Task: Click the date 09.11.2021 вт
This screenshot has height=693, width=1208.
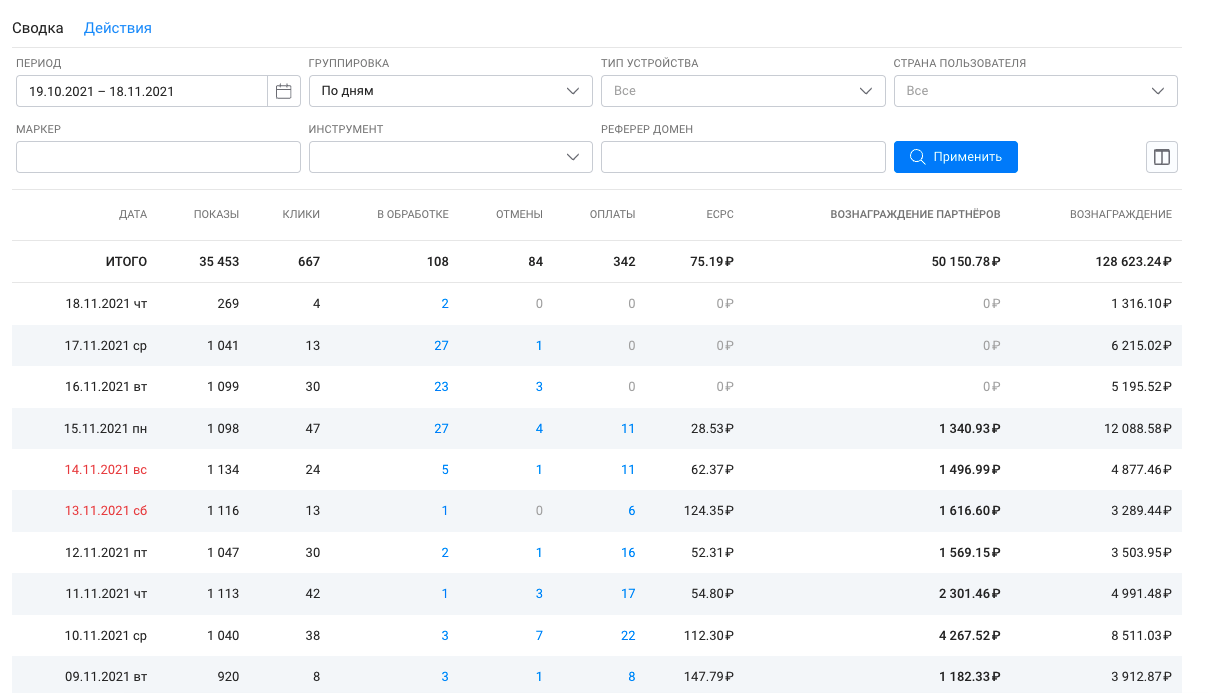Action: (x=106, y=677)
